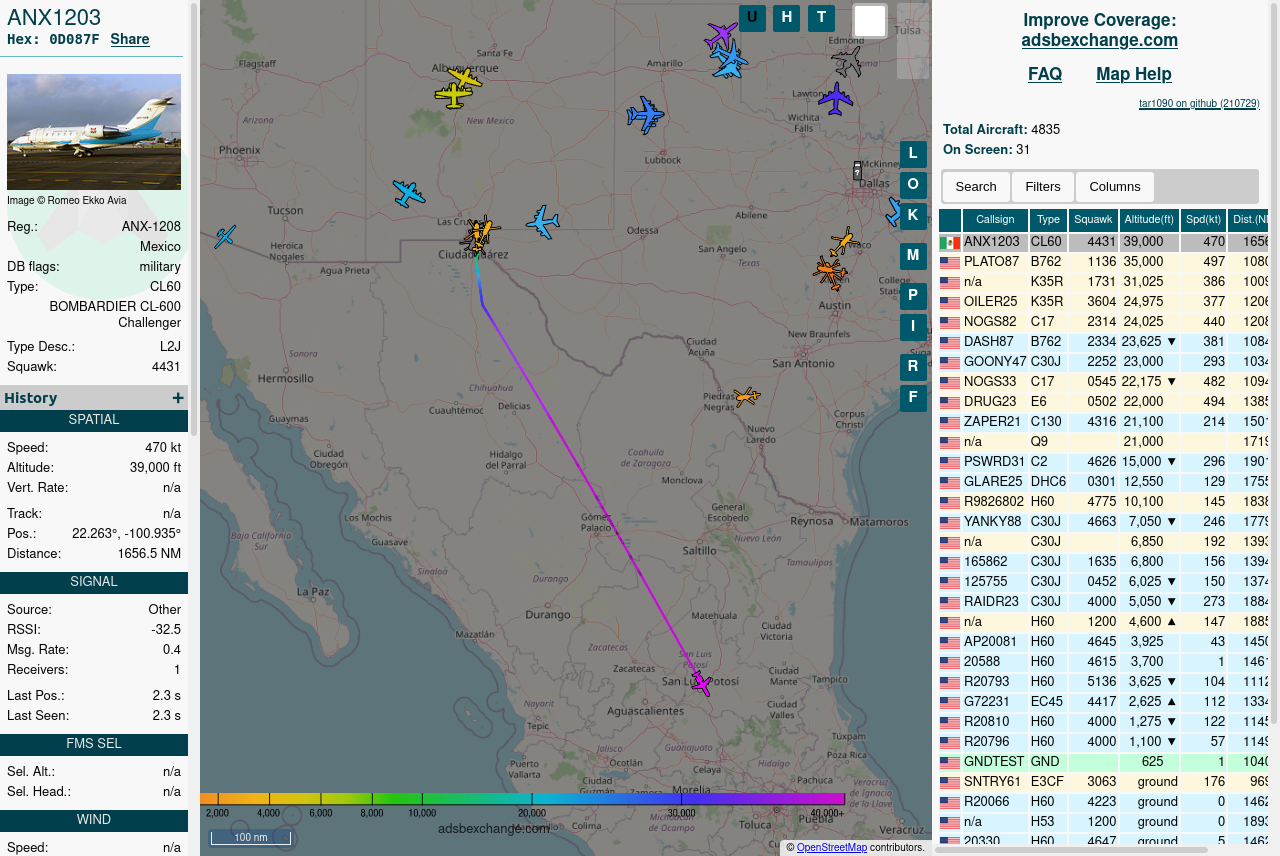Screen dimensions: 1280x856
Task: Select the RAIDR23 row
Action: tap(1104, 602)
